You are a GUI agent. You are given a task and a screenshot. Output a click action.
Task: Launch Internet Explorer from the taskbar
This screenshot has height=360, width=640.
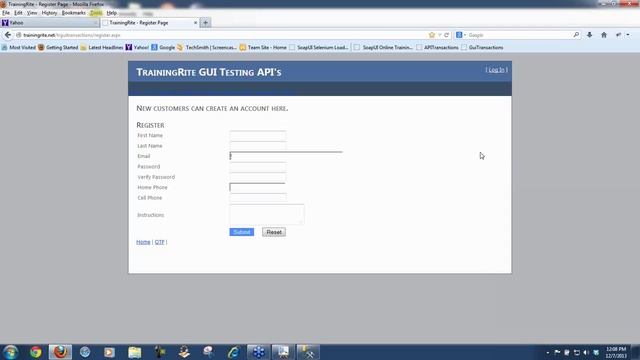(233, 352)
